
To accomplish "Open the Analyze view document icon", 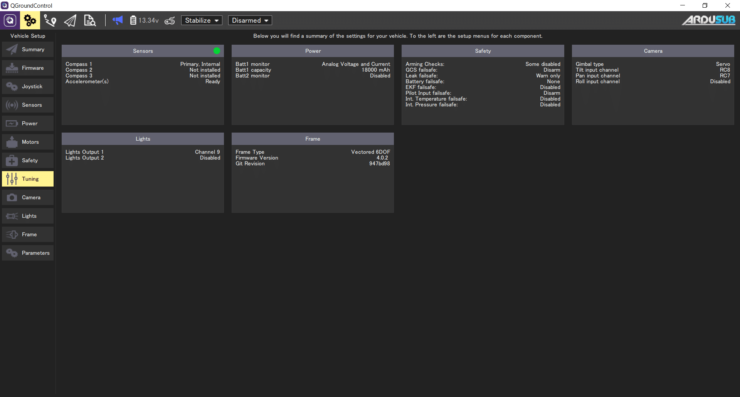I will tap(90, 20).
